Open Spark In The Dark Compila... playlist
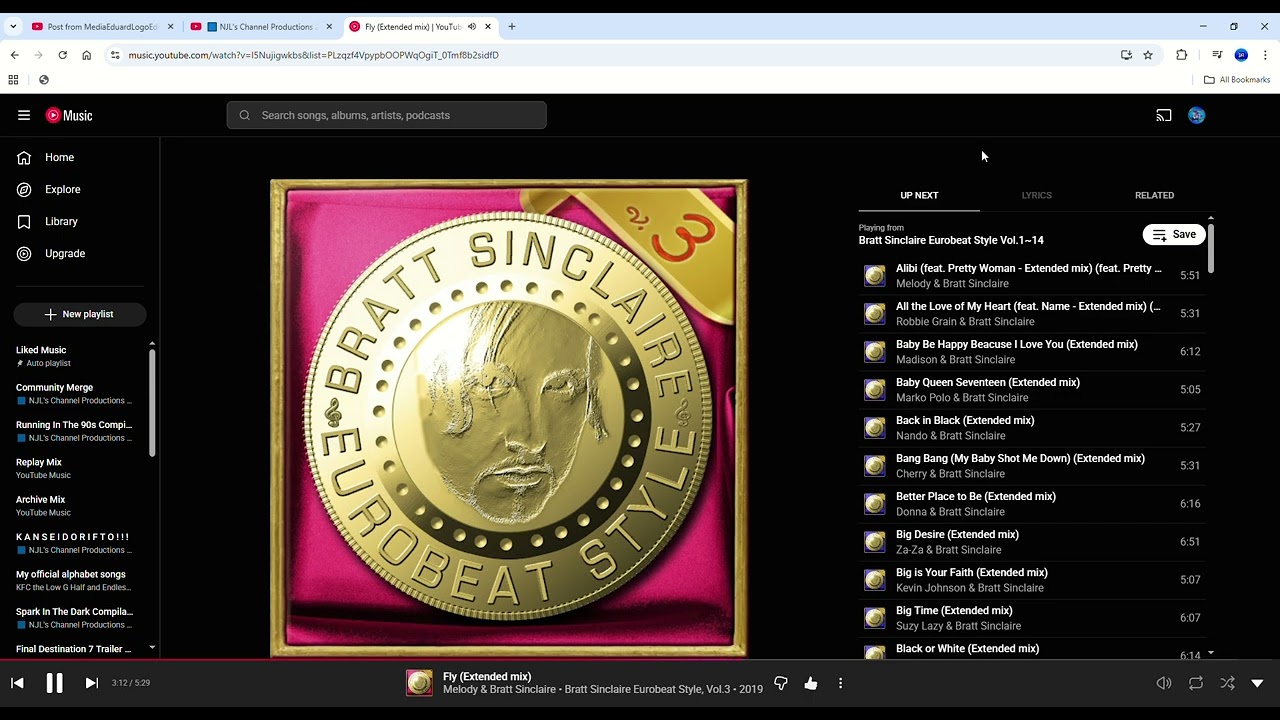Screen dimensions: 1280x720 (x=76, y=618)
